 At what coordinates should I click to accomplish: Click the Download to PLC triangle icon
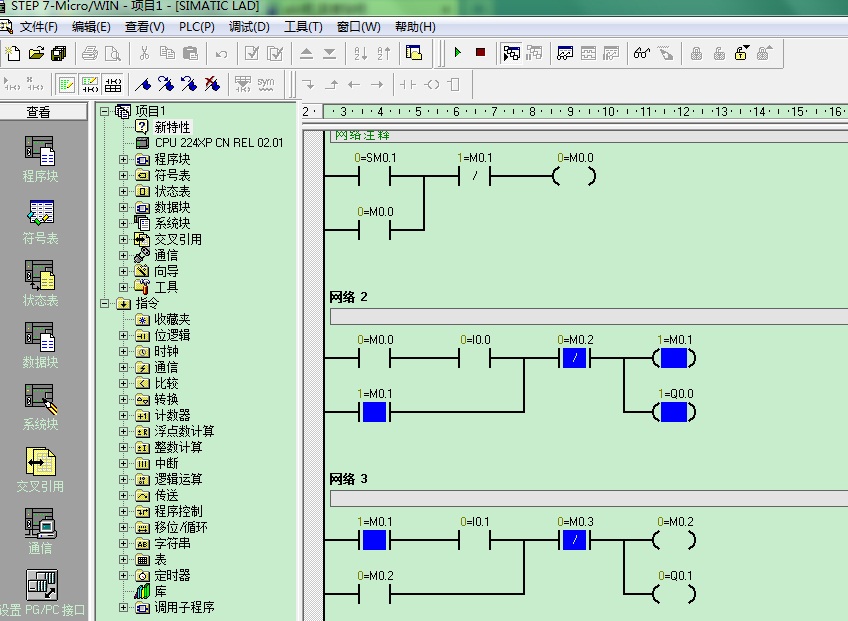tap(329, 54)
